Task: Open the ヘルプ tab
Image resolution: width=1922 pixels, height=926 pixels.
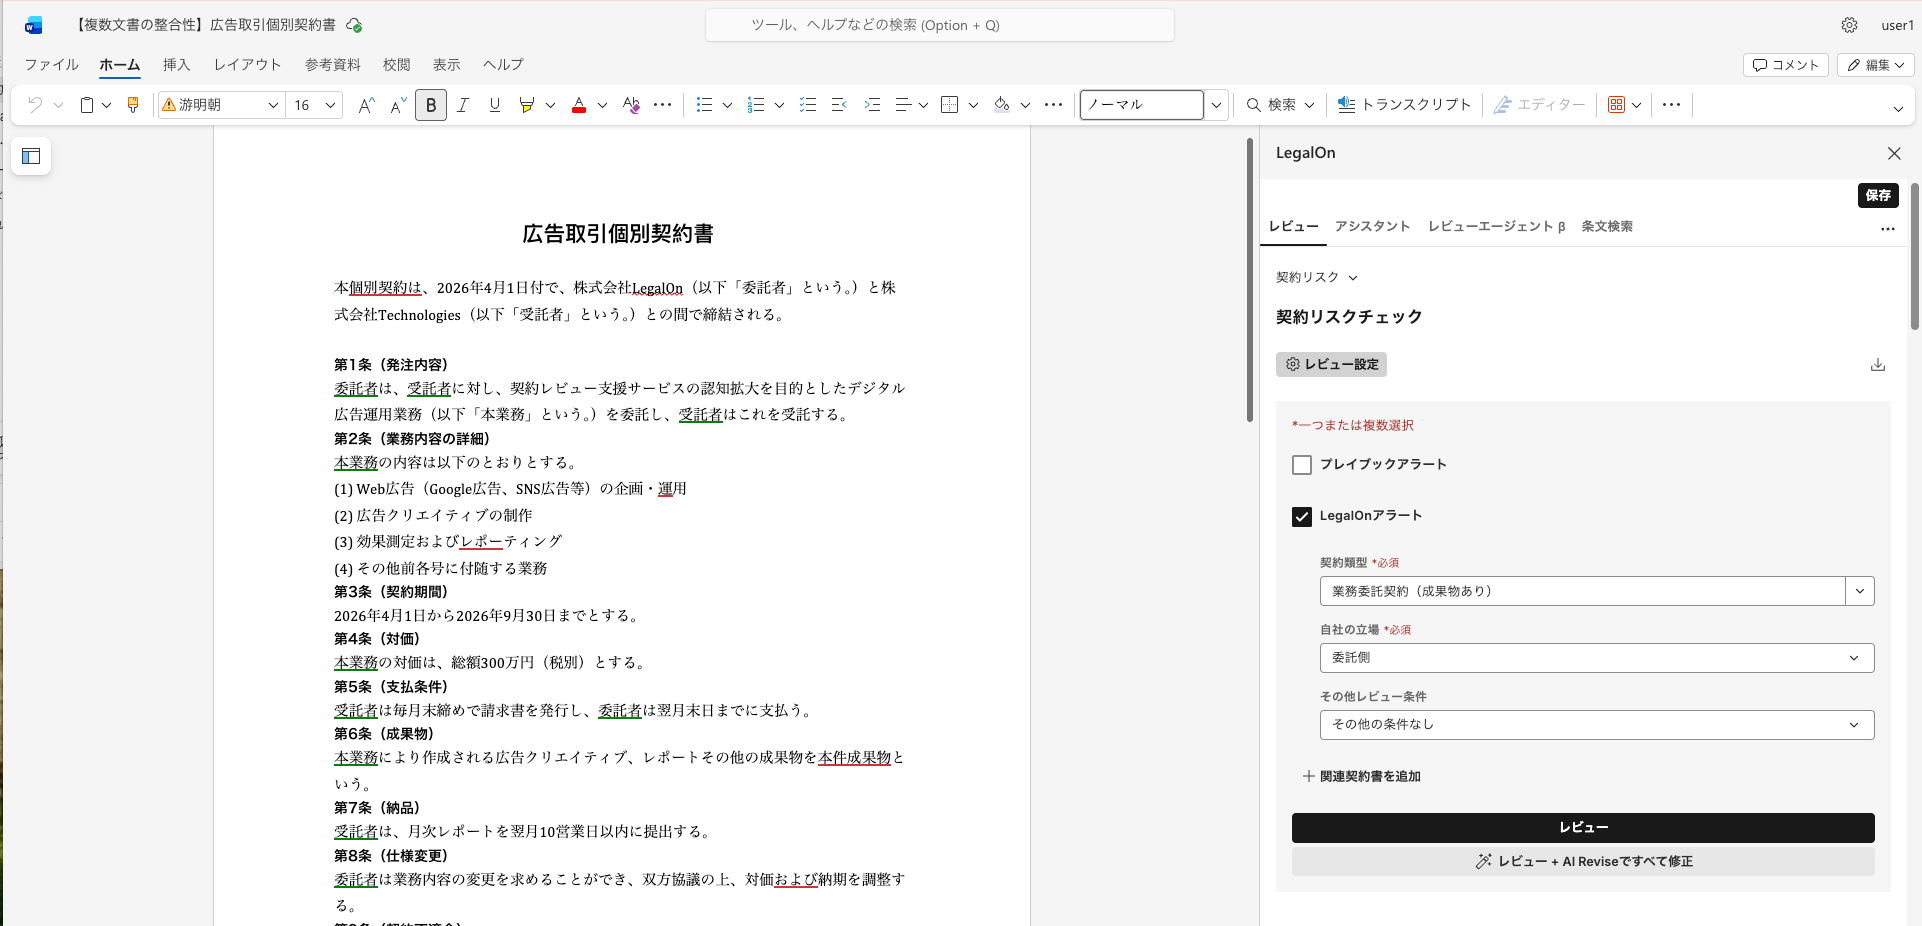Action: click(503, 65)
